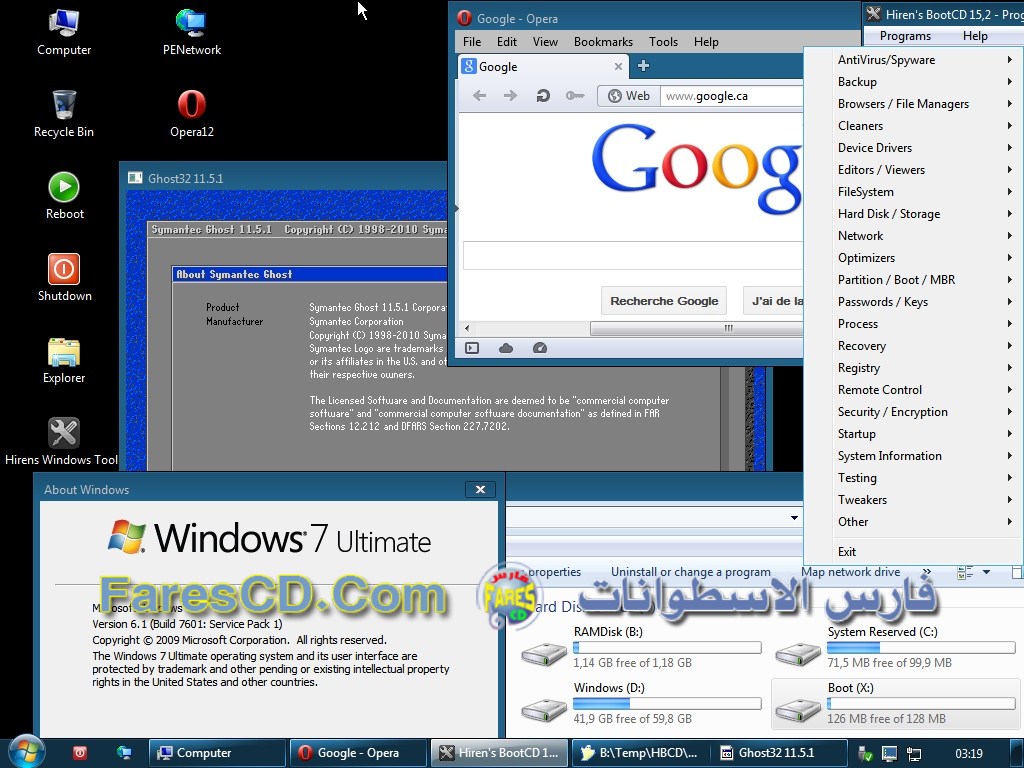Screen dimensions: 1024x768
Task: Click the Opera password wand key icon
Action: pos(575,96)
